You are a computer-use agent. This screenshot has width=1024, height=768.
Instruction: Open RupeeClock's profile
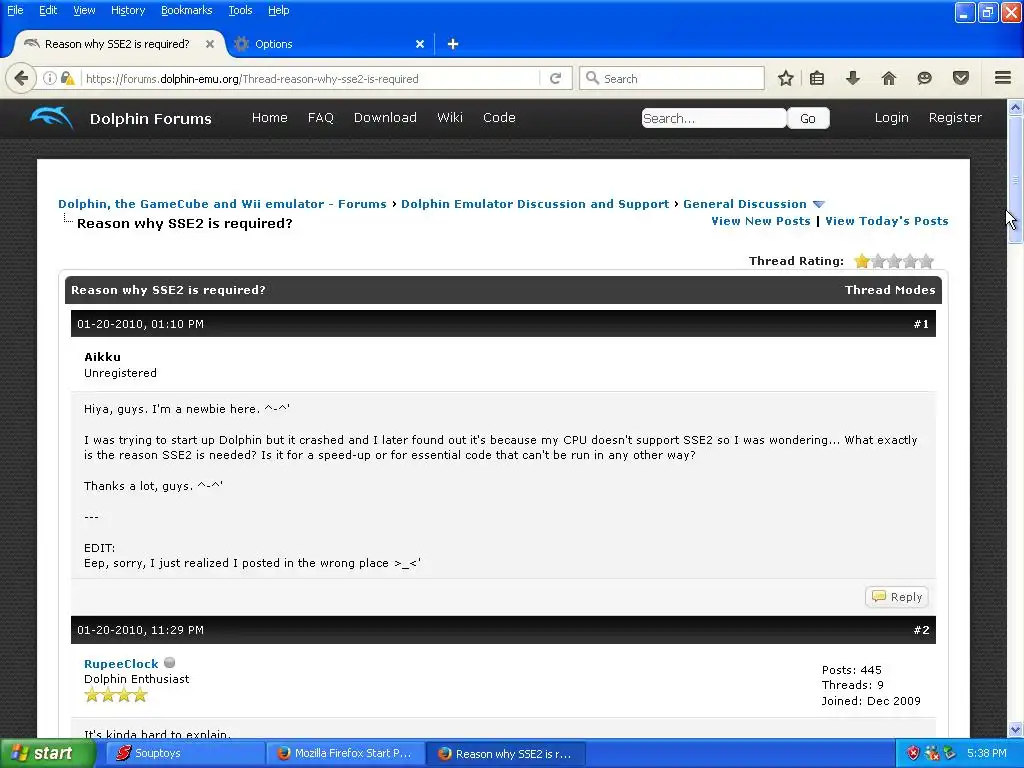coord(121,664)
